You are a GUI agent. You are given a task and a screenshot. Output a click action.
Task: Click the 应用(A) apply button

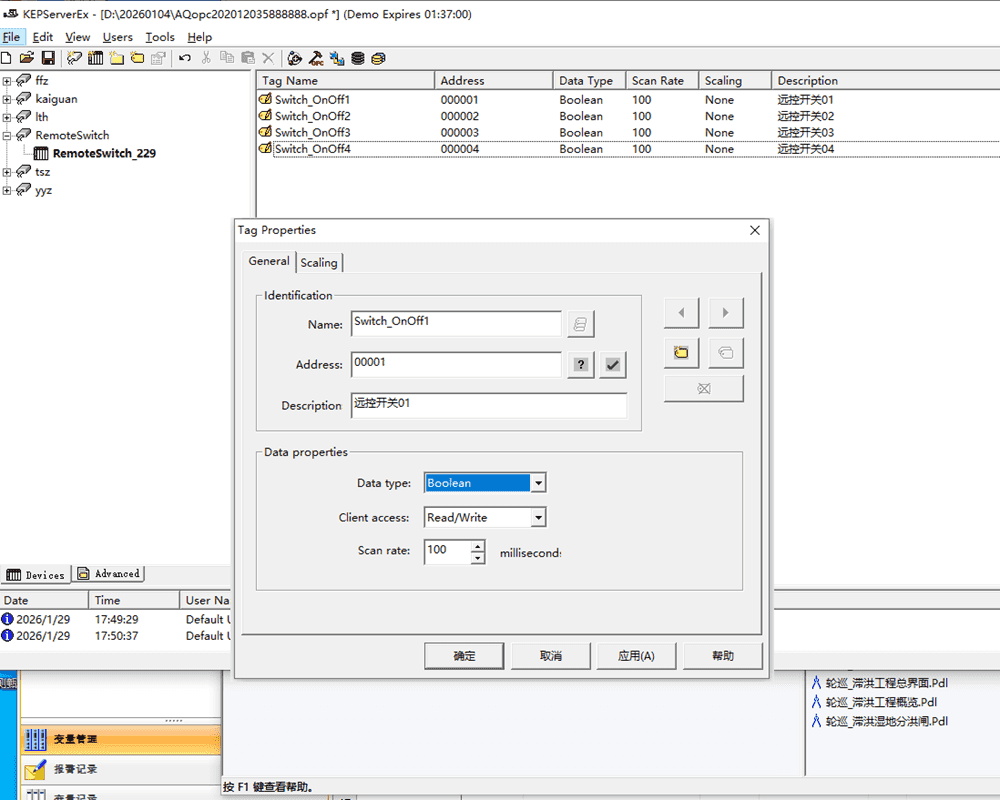(636, 656)
